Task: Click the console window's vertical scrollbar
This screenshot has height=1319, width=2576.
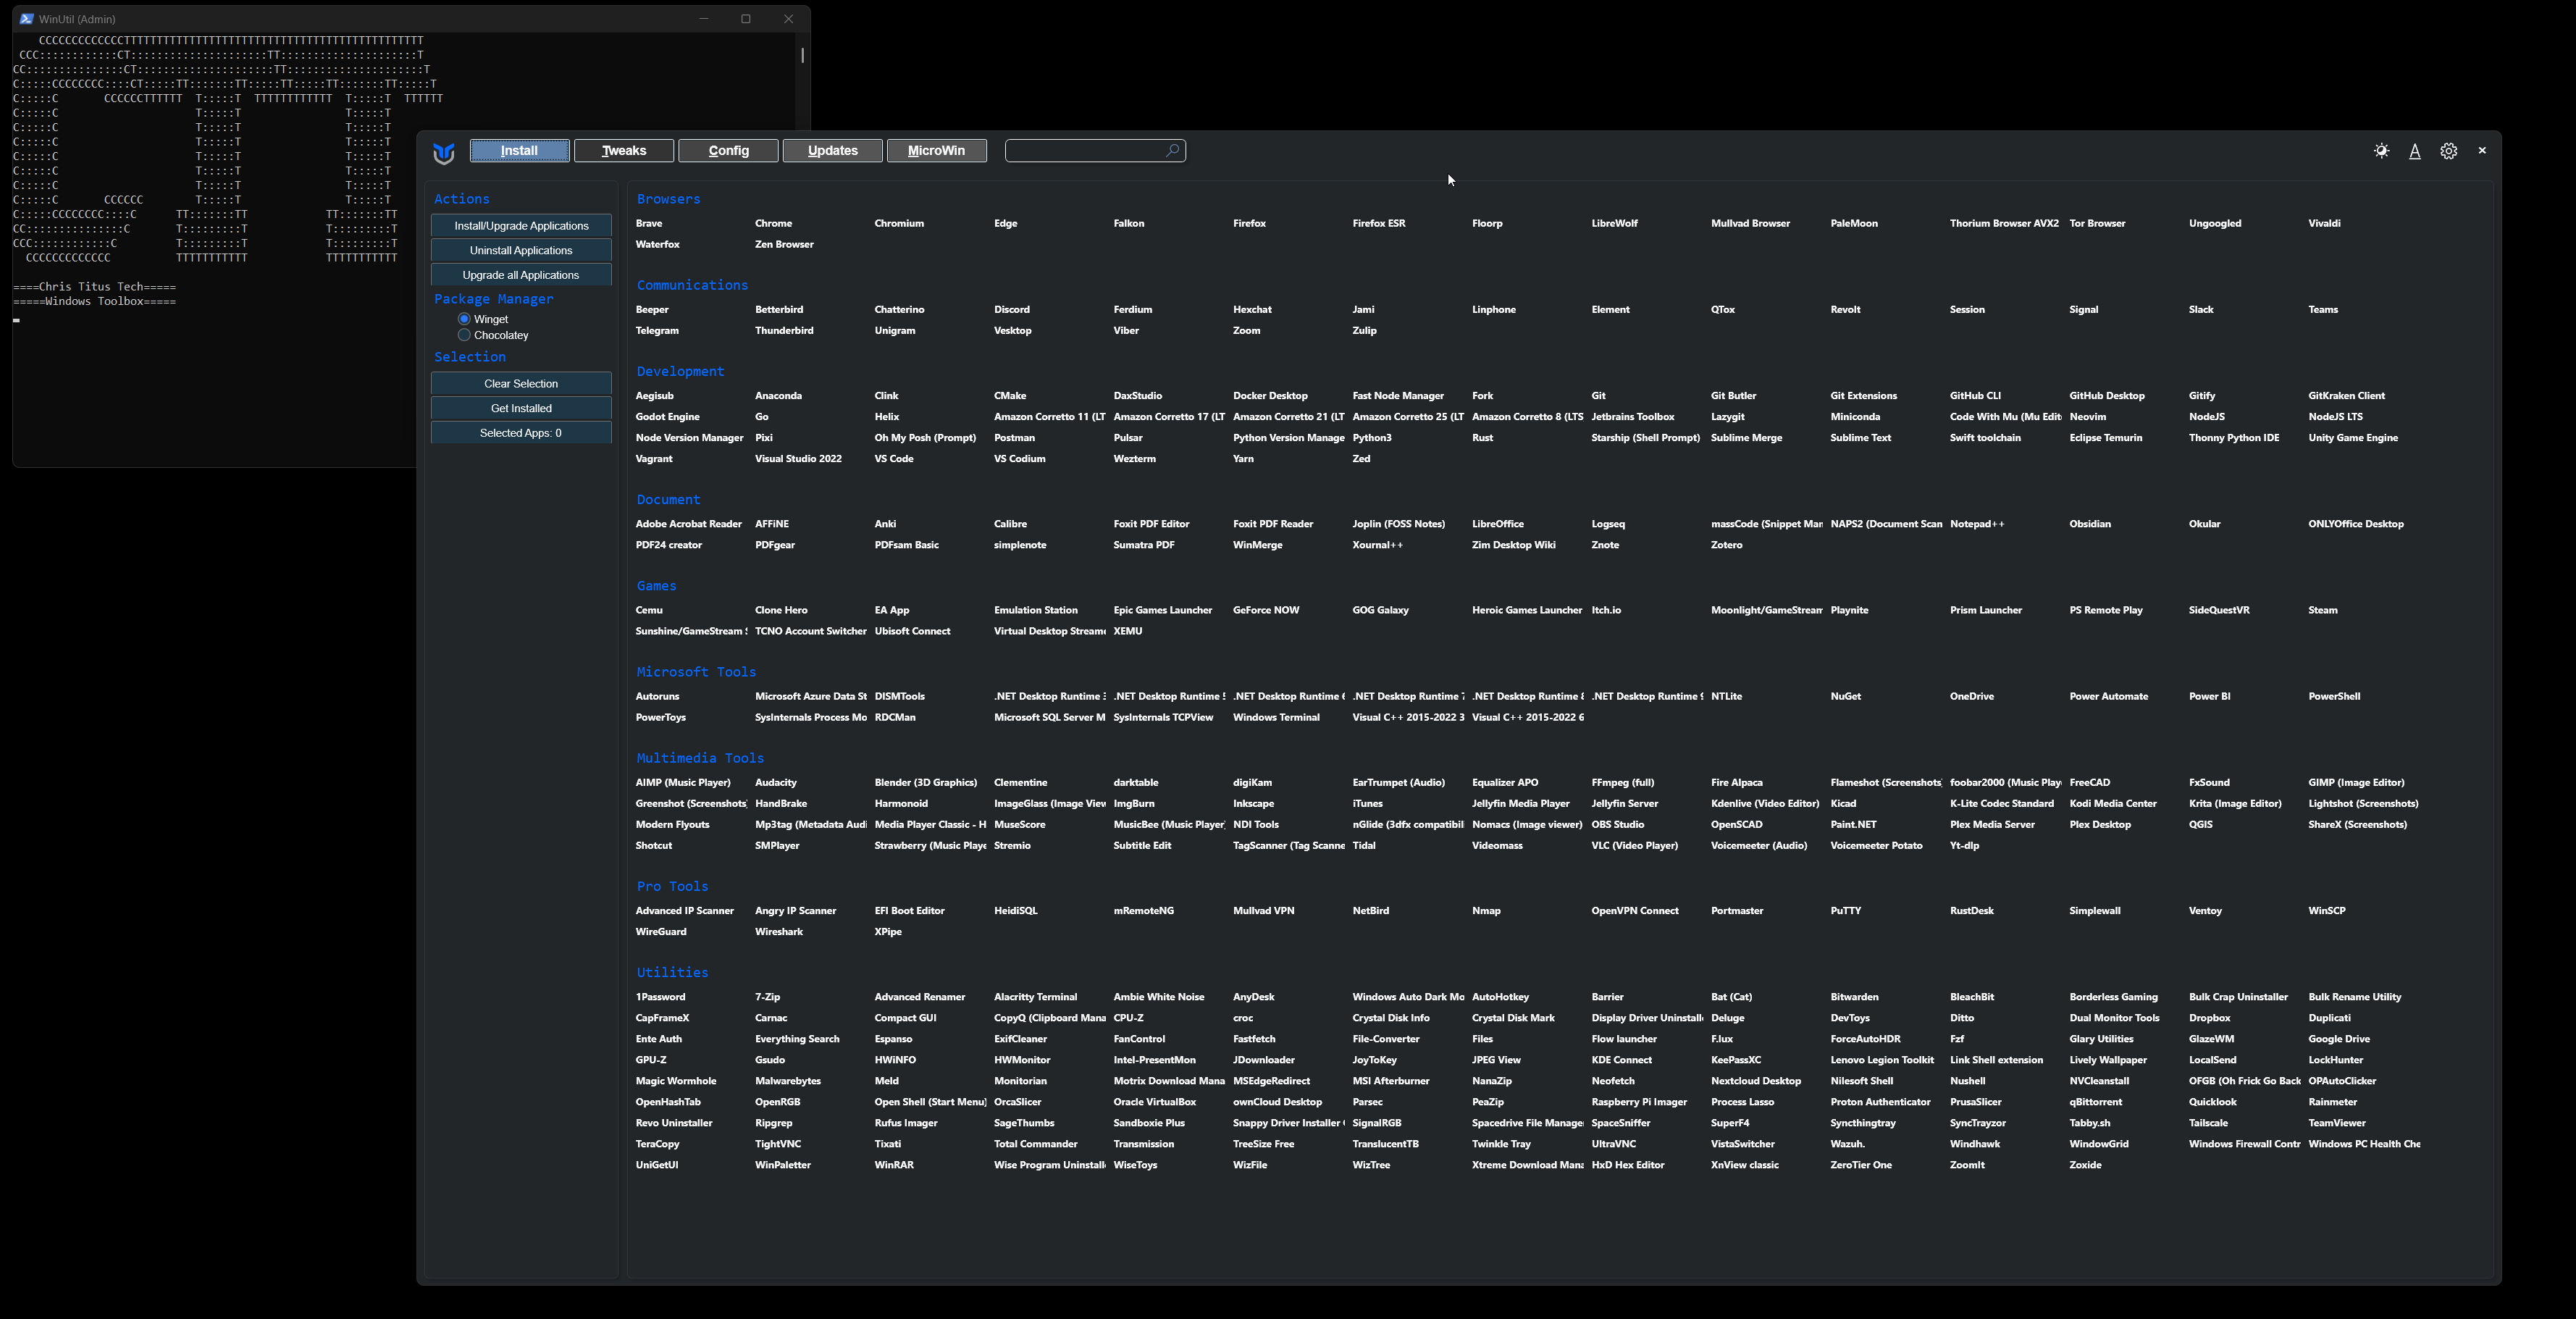Action: click(802, 56)
